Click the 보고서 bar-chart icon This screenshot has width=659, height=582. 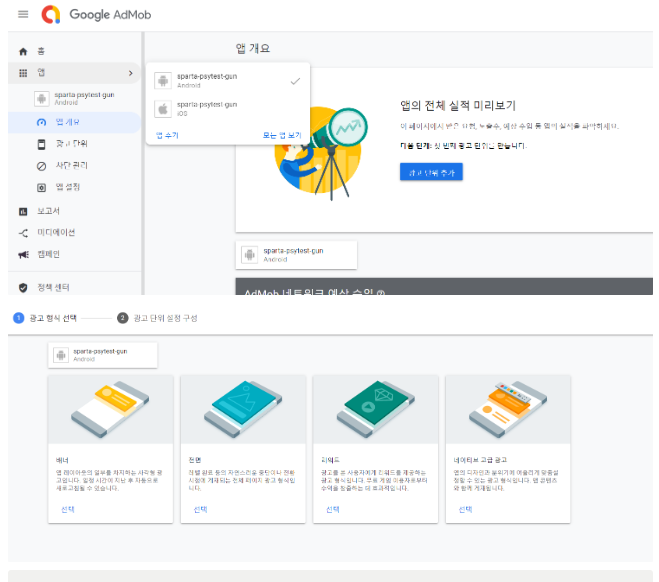23,212
